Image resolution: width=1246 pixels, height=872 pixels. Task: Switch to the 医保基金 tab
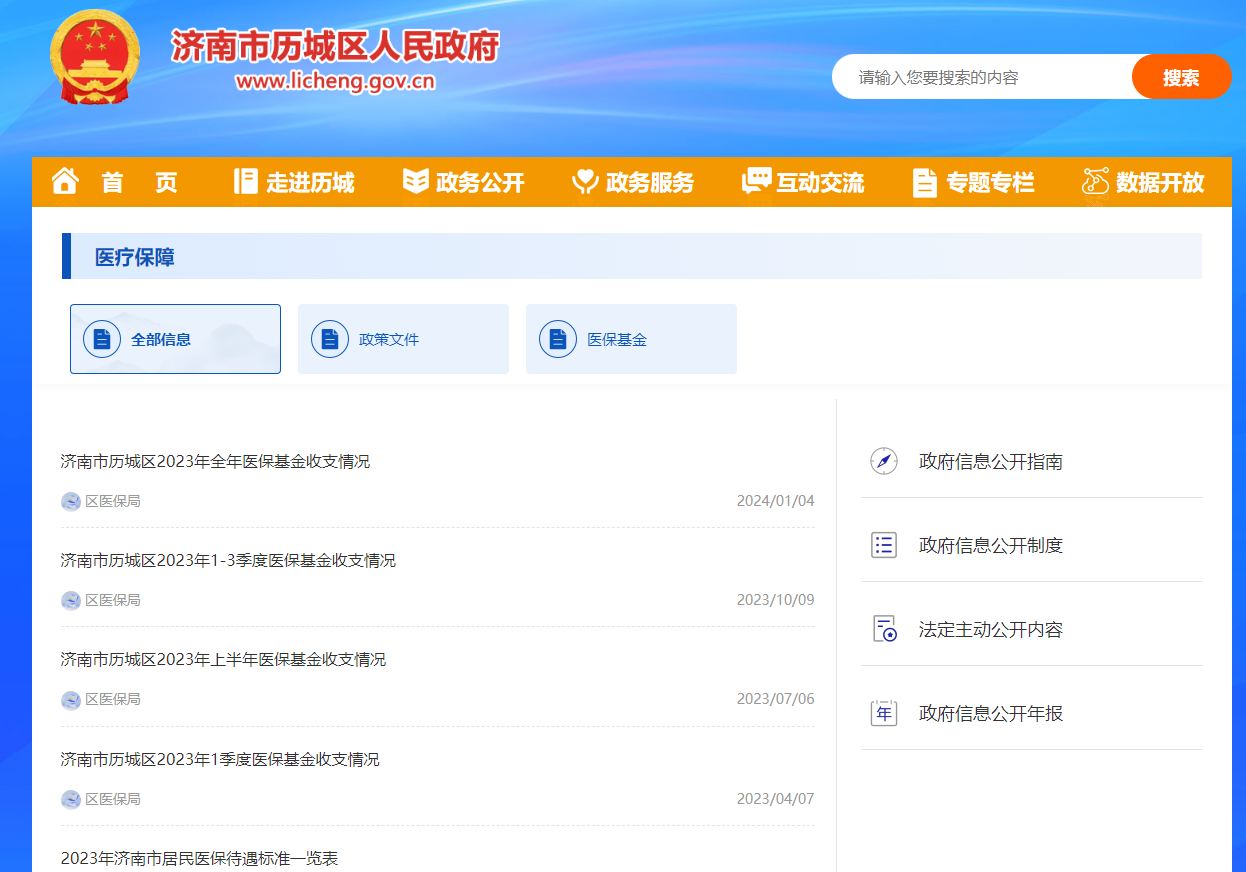tap(631, 339)
